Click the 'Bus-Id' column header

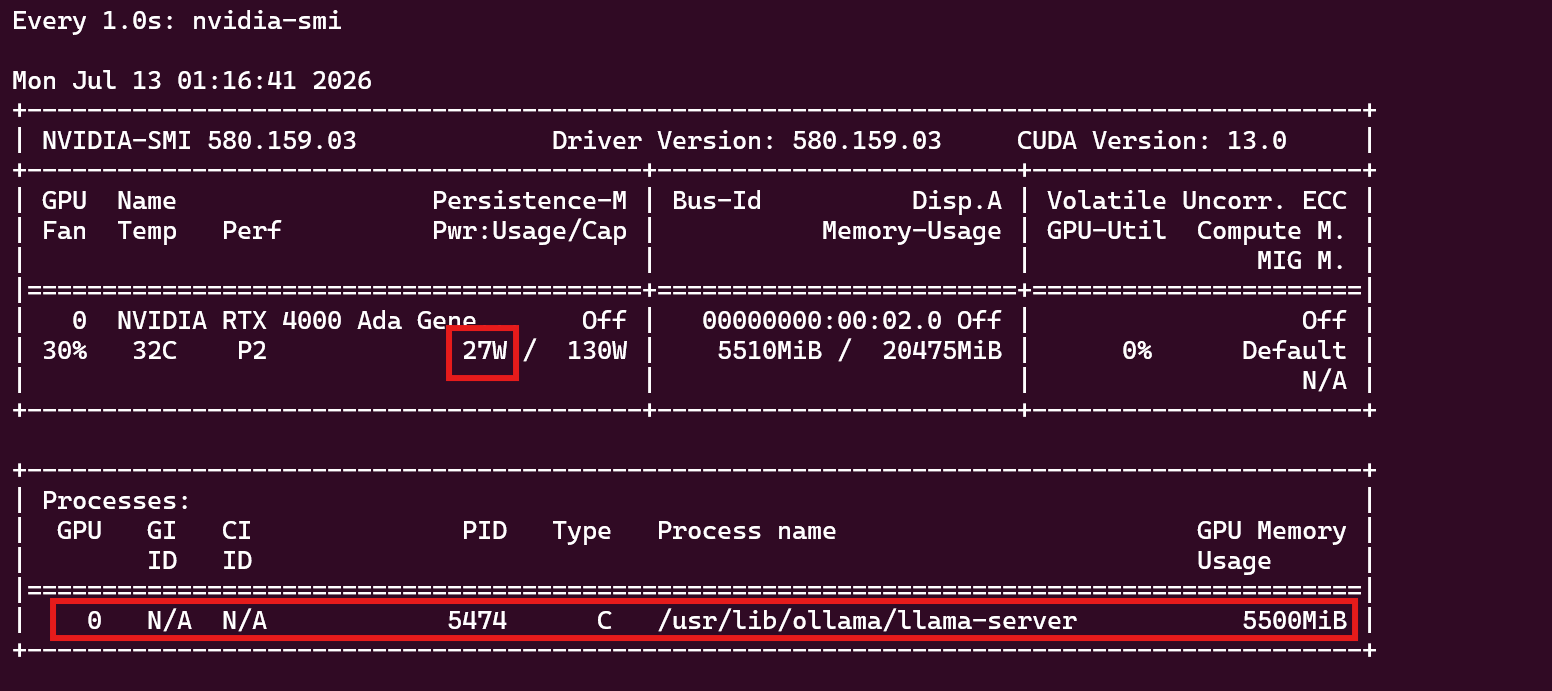click(x=717, y=201)
